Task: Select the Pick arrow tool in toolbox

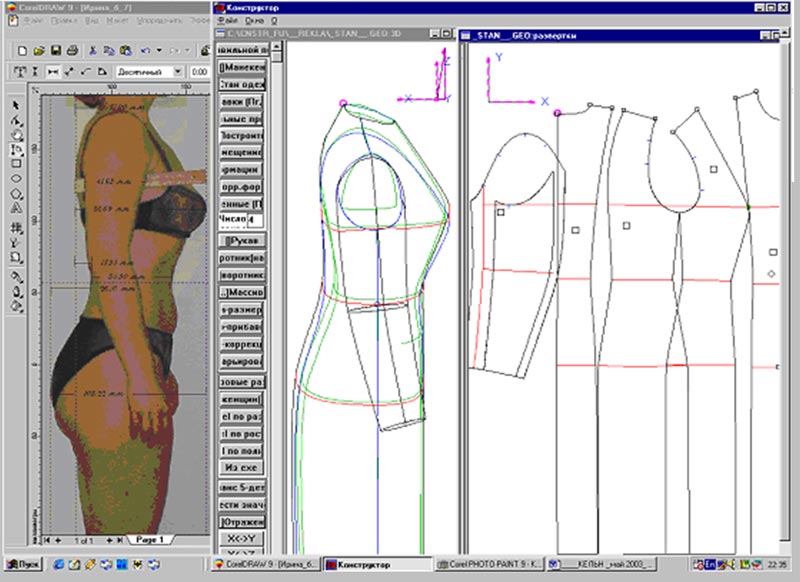Action: click(x=16, y=104)
